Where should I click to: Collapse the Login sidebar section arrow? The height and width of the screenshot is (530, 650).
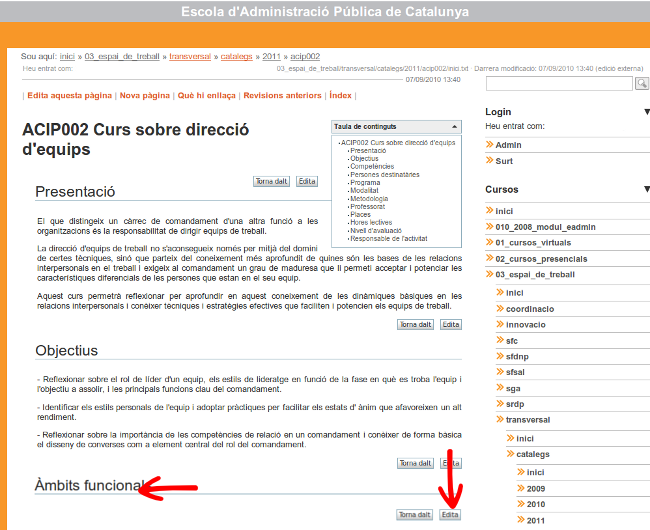[647, 112]
